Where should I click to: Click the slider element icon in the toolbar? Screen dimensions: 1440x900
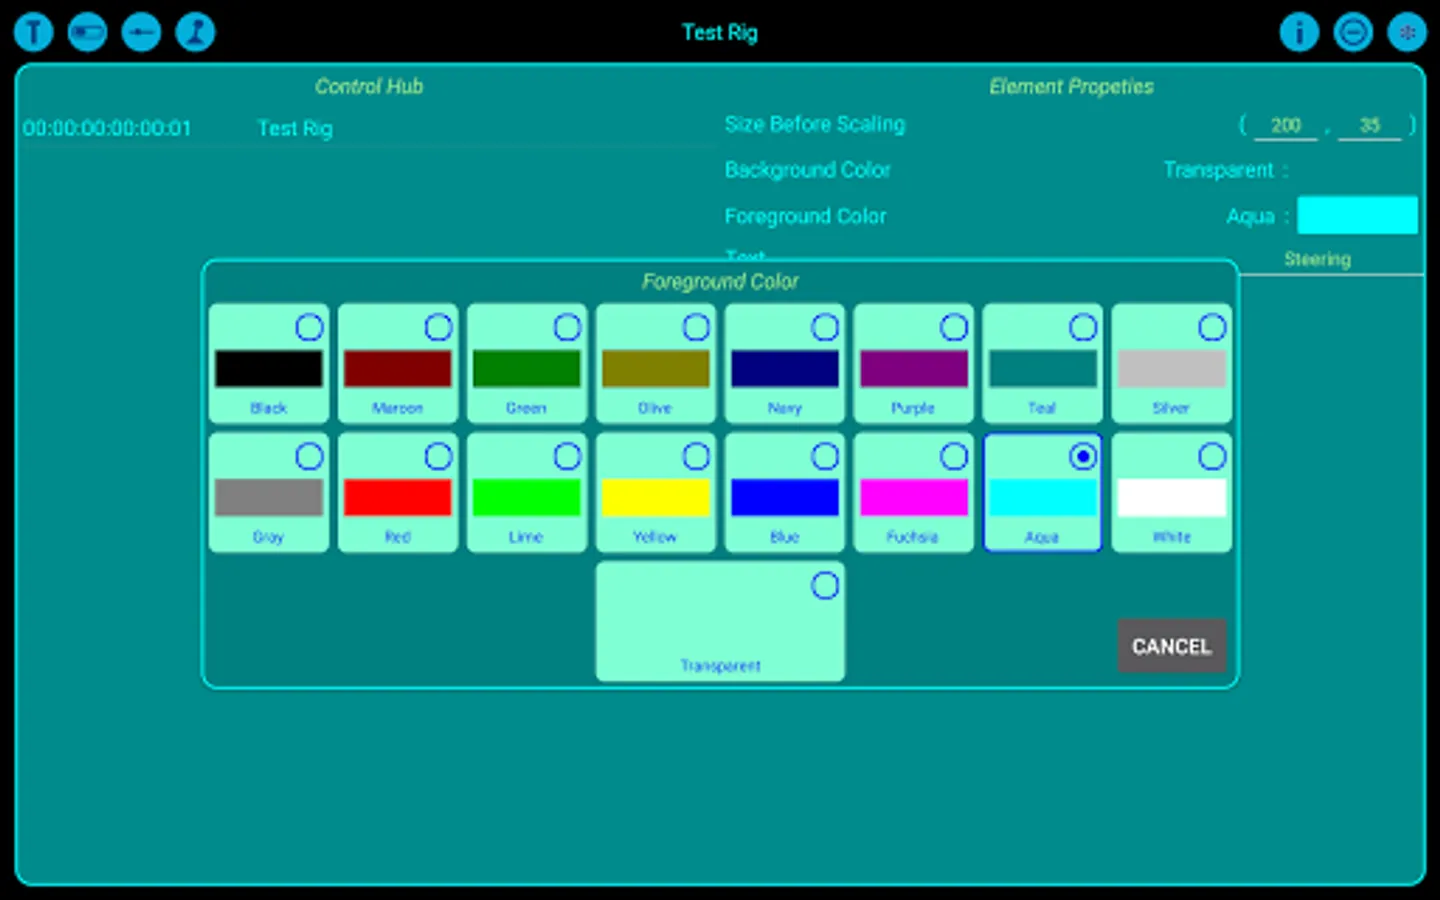pos(141,32)
